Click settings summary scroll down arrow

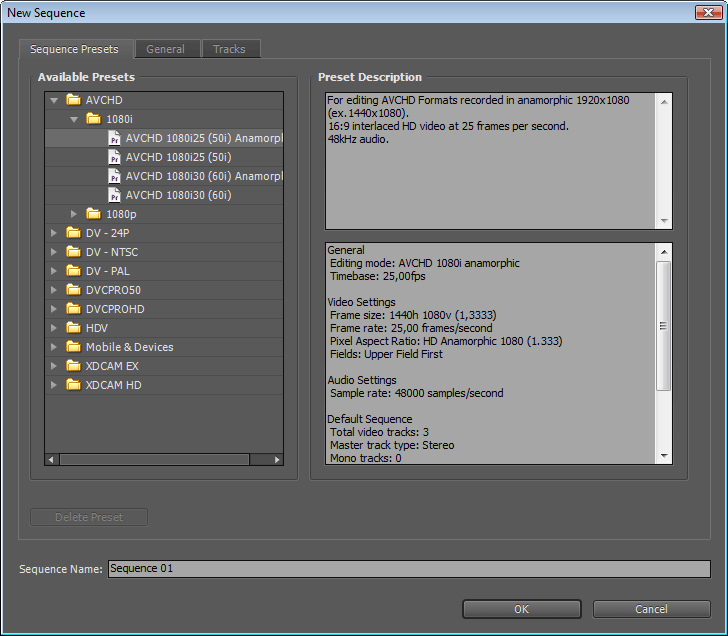click(x=664, y=456)
